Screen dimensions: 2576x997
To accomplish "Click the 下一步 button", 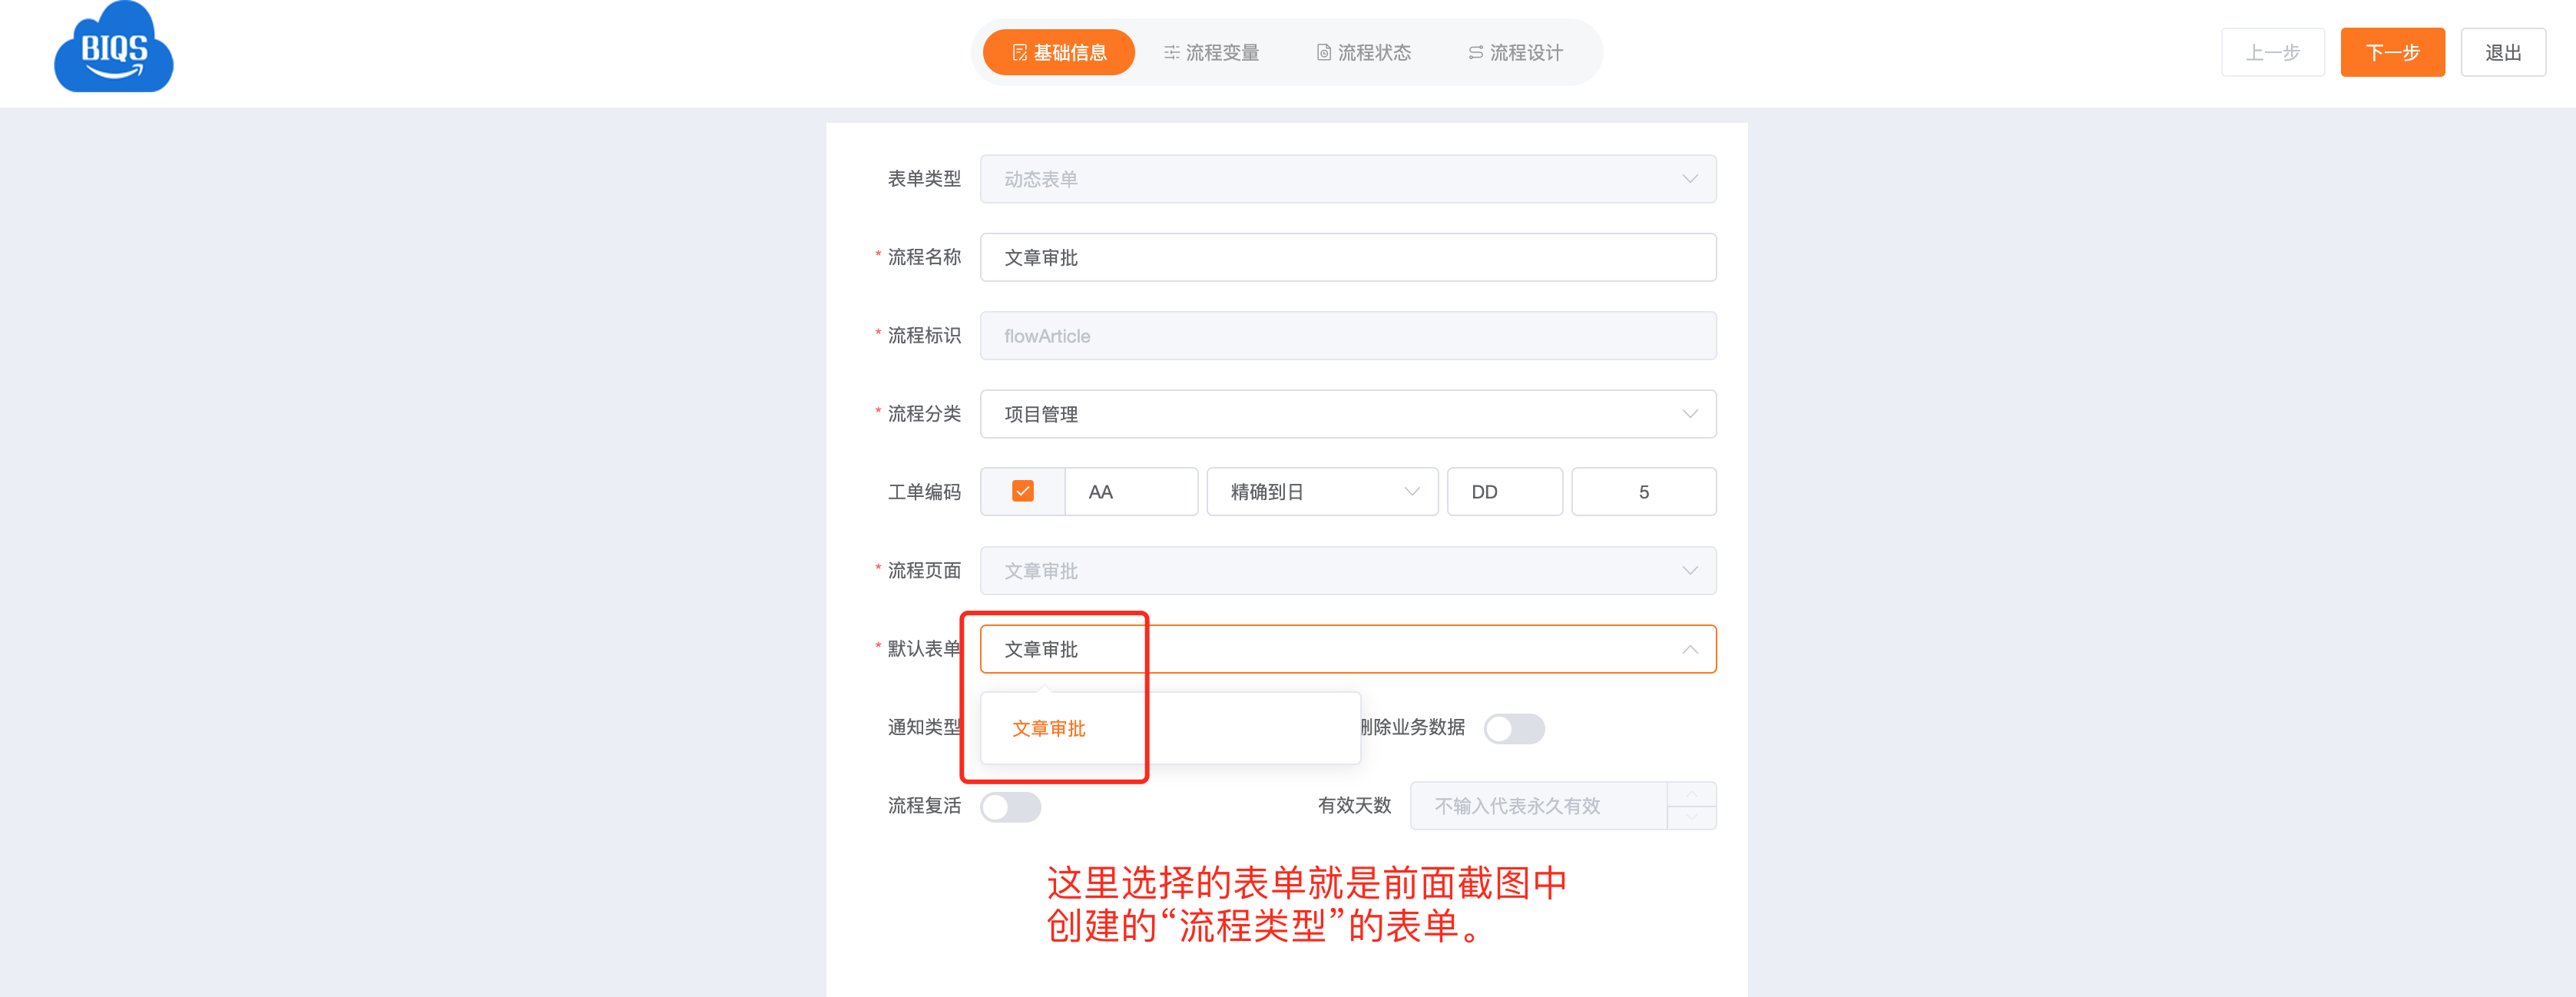I will pos(2392,53).
